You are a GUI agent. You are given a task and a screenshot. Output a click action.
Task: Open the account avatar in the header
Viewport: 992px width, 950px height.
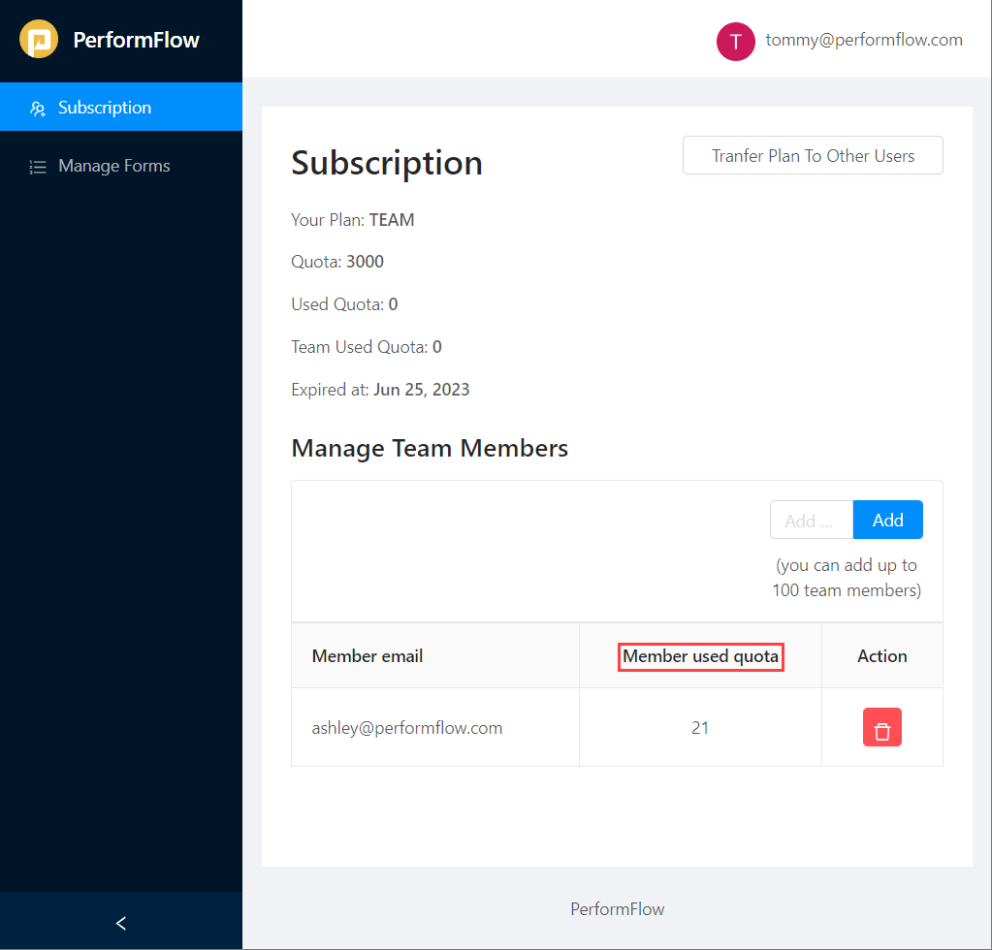735,40
